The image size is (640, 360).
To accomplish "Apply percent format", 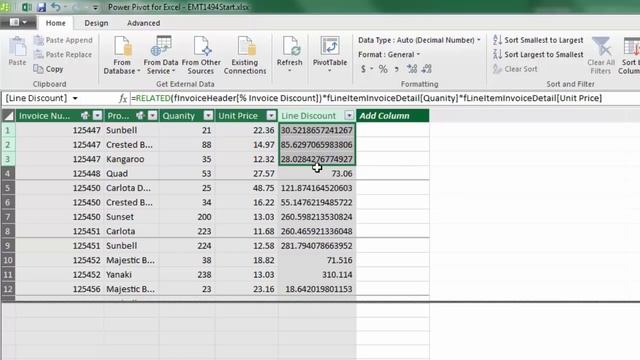I will (x=383, y=69).
